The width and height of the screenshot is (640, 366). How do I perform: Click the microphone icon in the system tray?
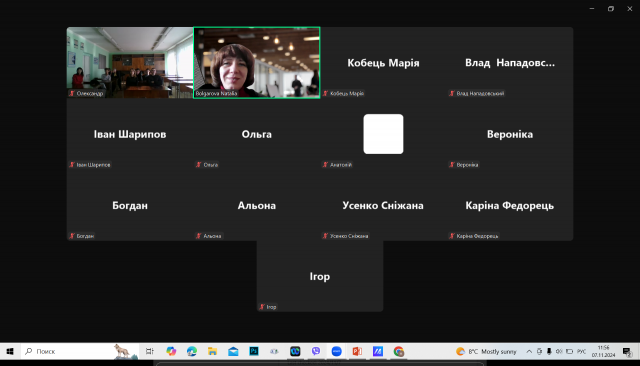(549, 351)
